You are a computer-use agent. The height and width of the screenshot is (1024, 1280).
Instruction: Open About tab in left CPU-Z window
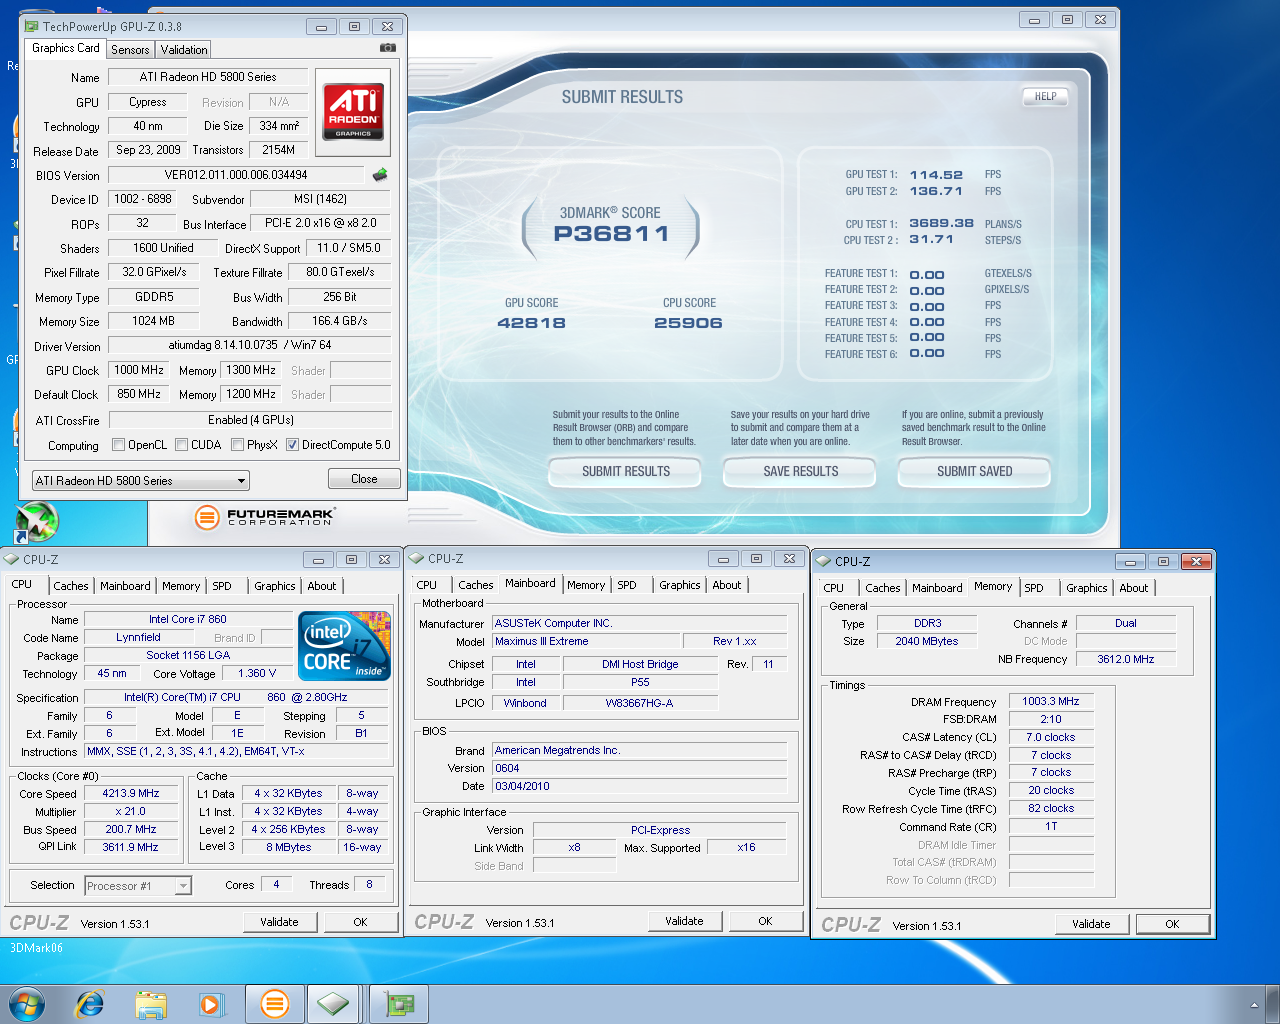pyautogui.click(x=322, y=586)
